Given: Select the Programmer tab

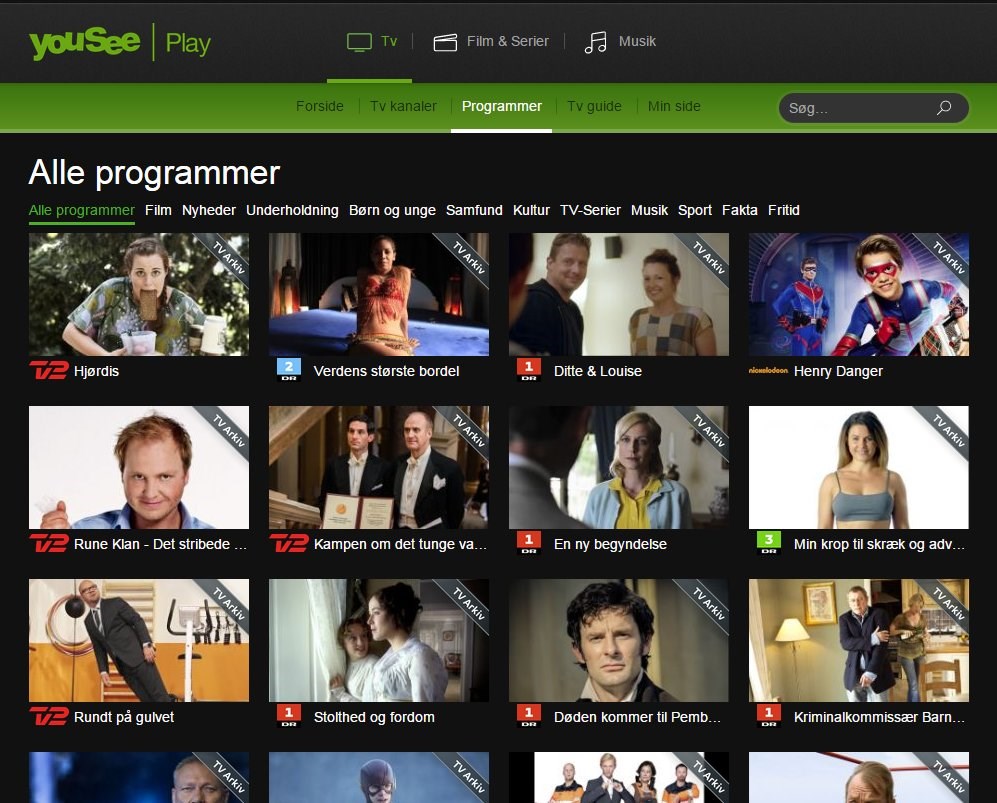Looking at the screenshot, I should pyautogui.click(x=502, y=106).
